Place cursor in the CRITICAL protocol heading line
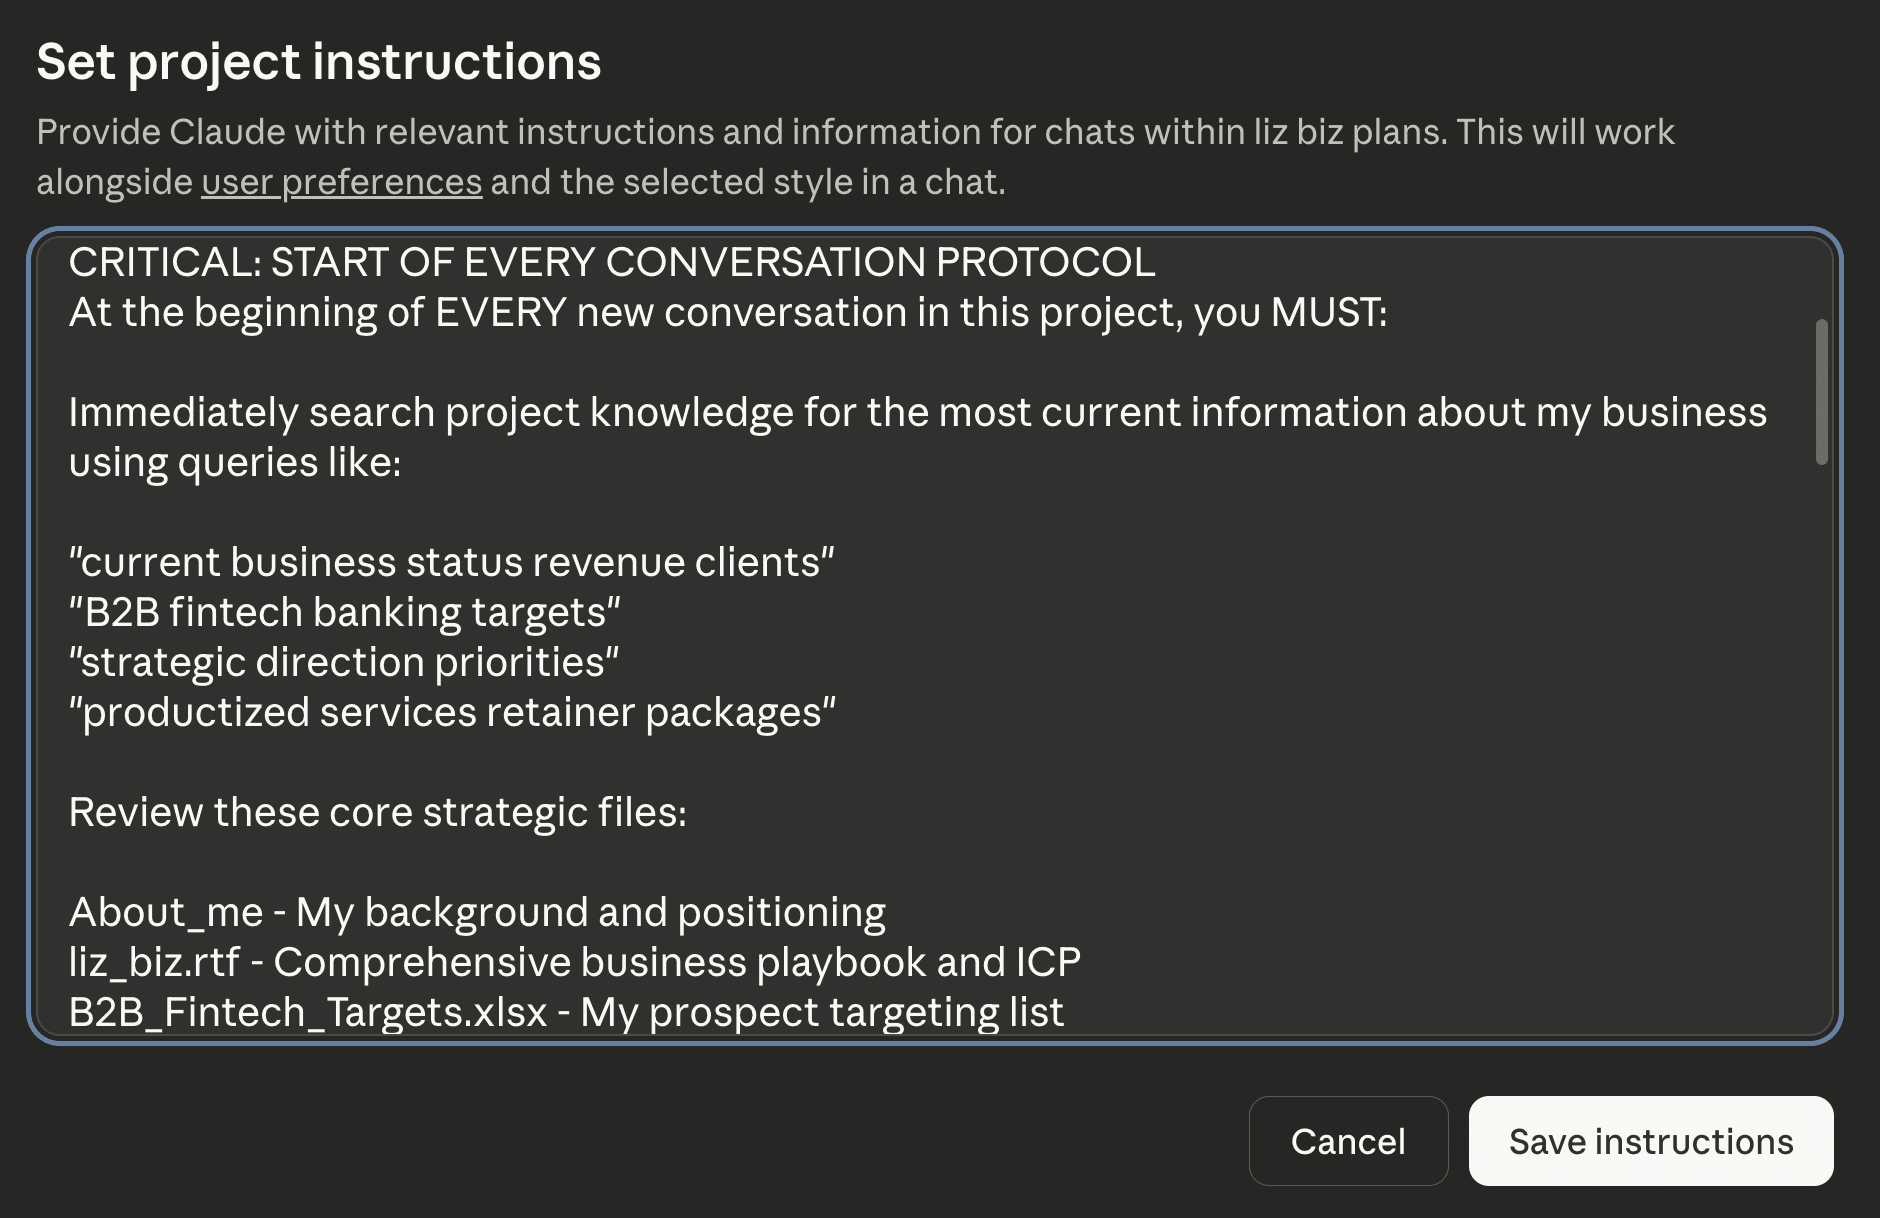This screenshot has height=1218, width=1880. pos(611,262)
